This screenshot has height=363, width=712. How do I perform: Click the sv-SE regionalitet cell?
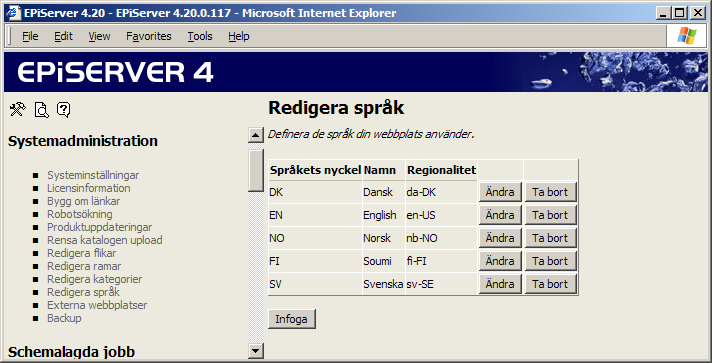click(441, 284)
